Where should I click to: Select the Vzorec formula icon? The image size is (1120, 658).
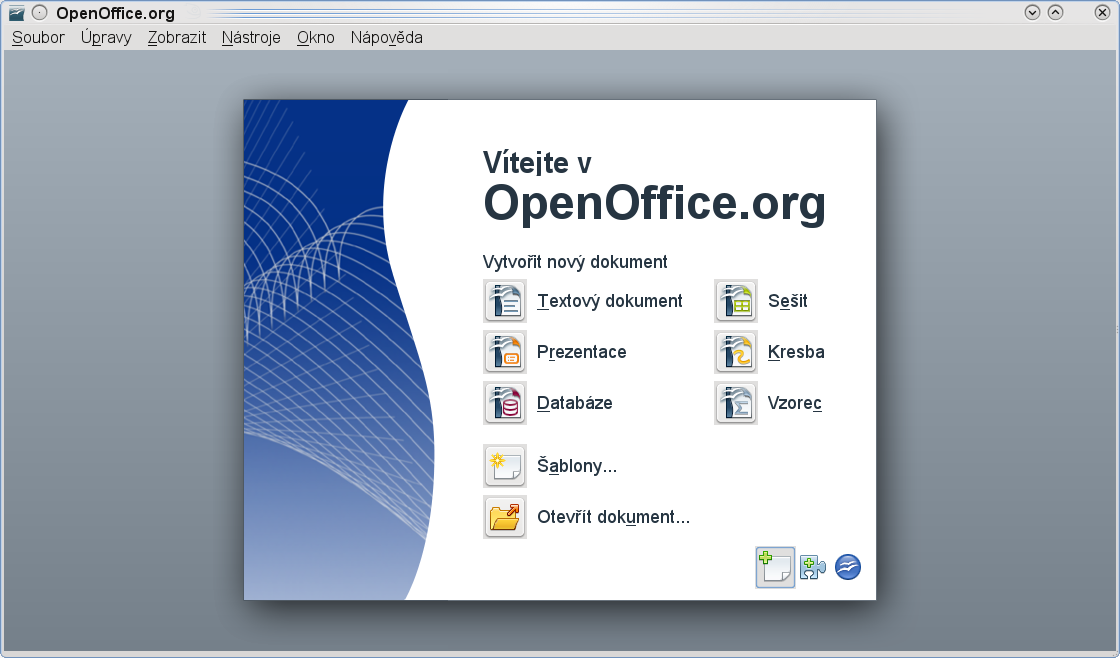point(736,403)
